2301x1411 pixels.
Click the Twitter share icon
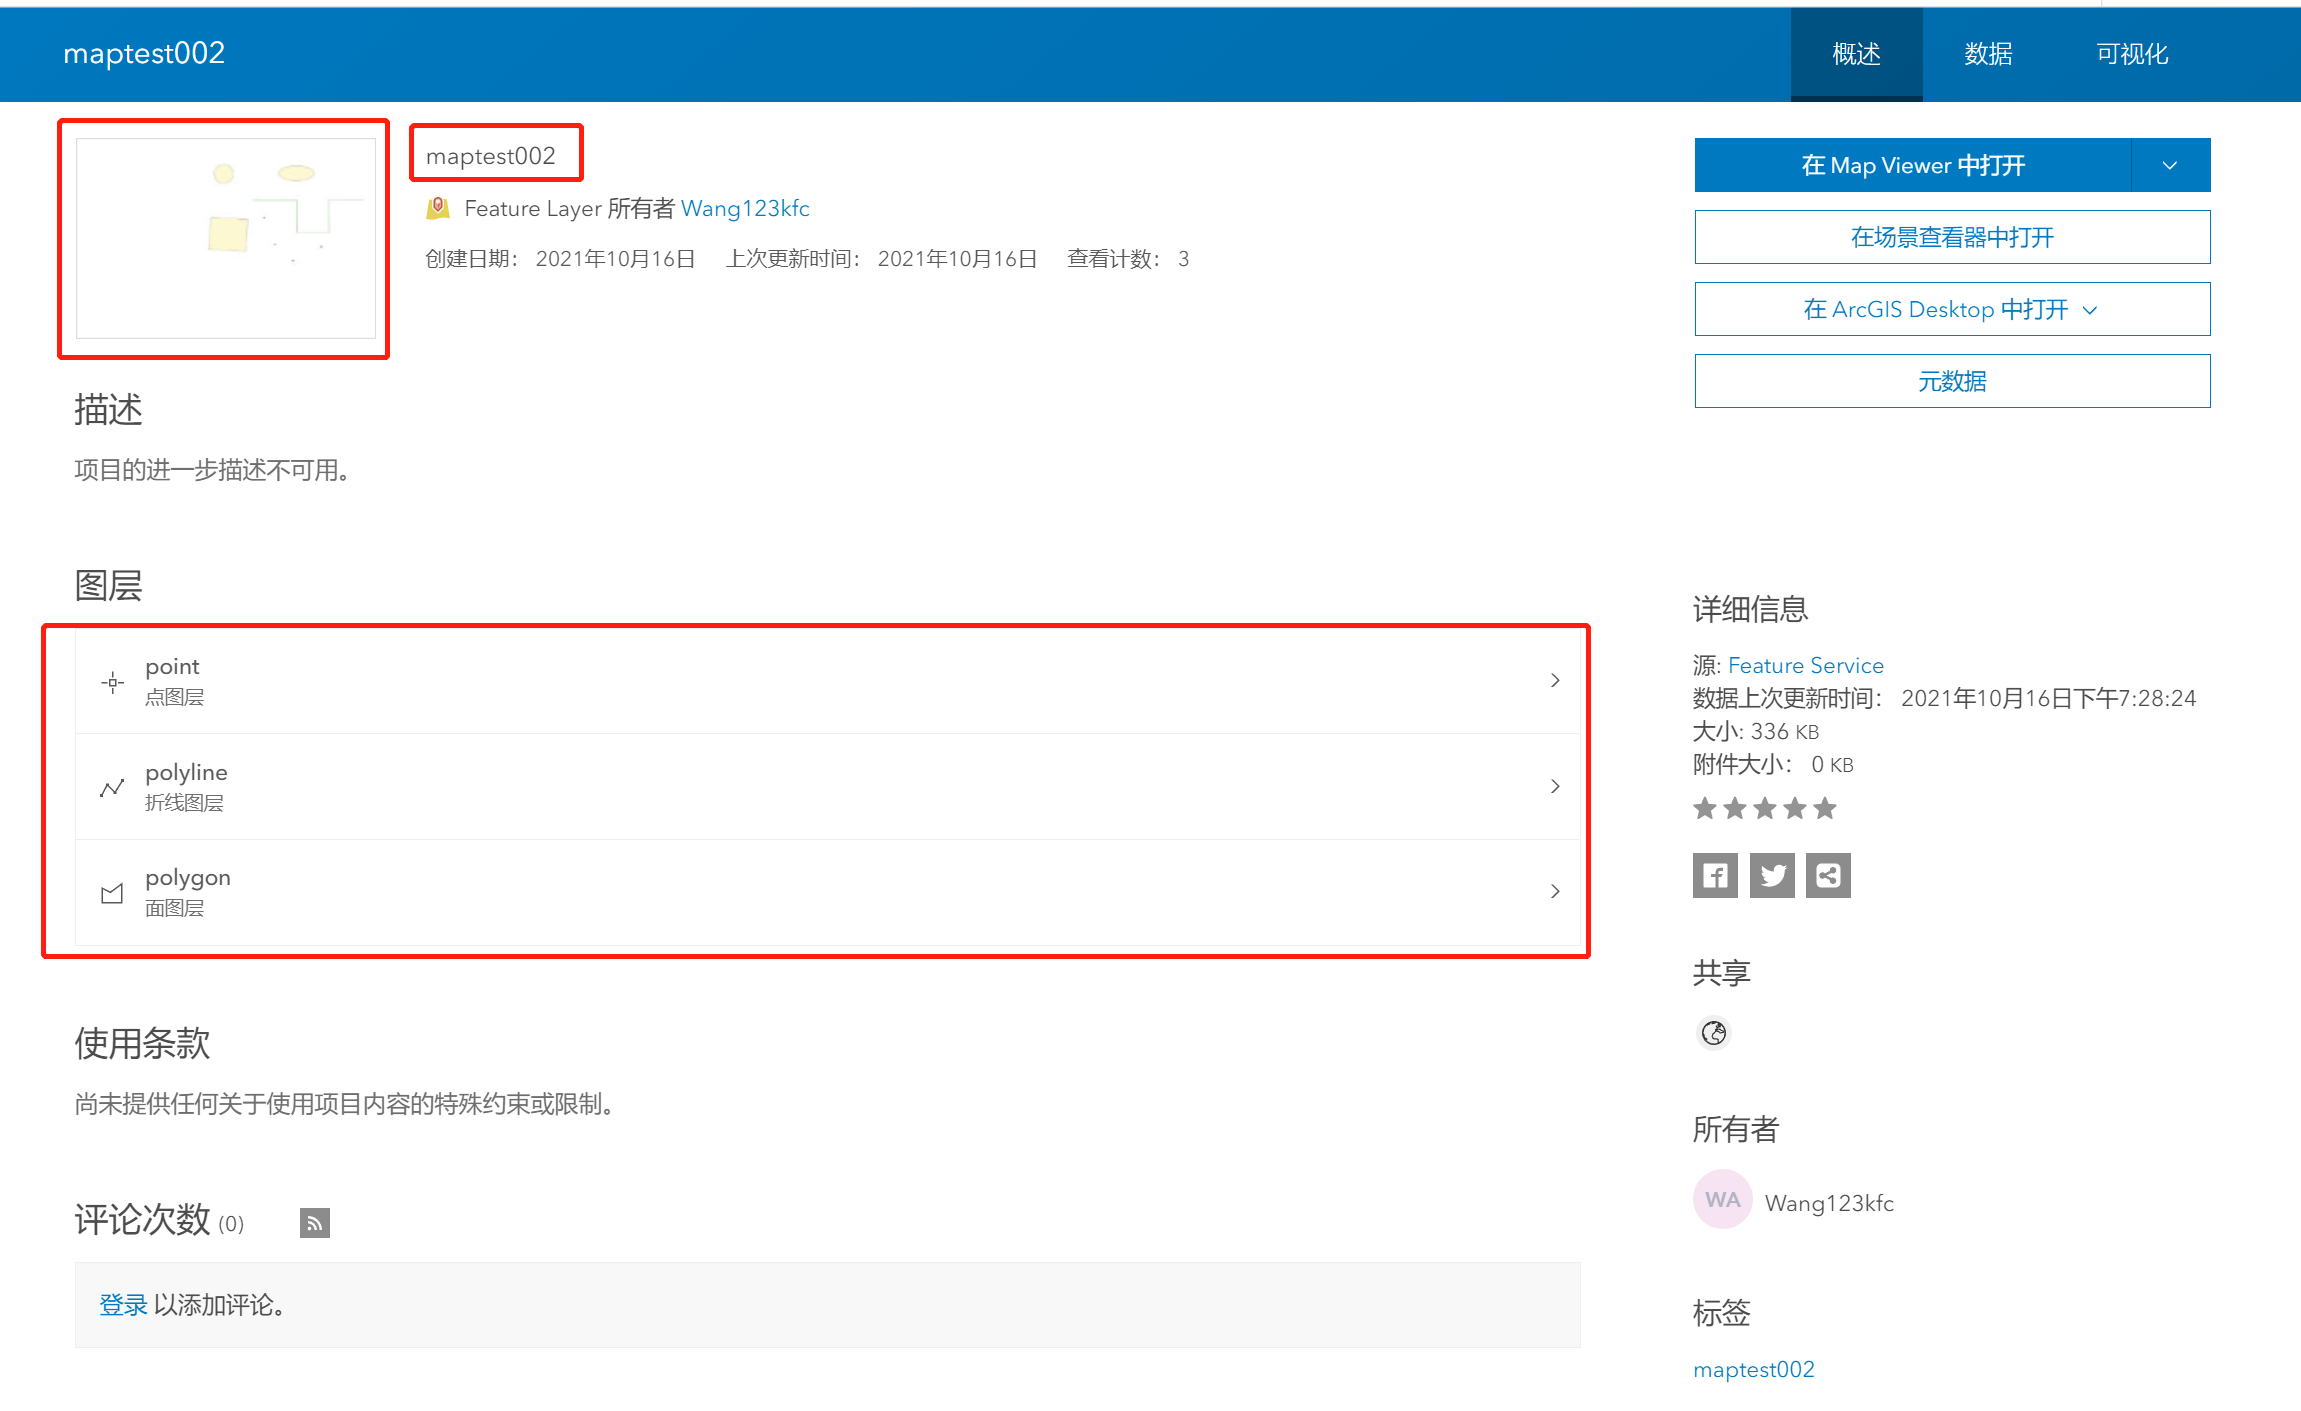[x=1772, y=876]
